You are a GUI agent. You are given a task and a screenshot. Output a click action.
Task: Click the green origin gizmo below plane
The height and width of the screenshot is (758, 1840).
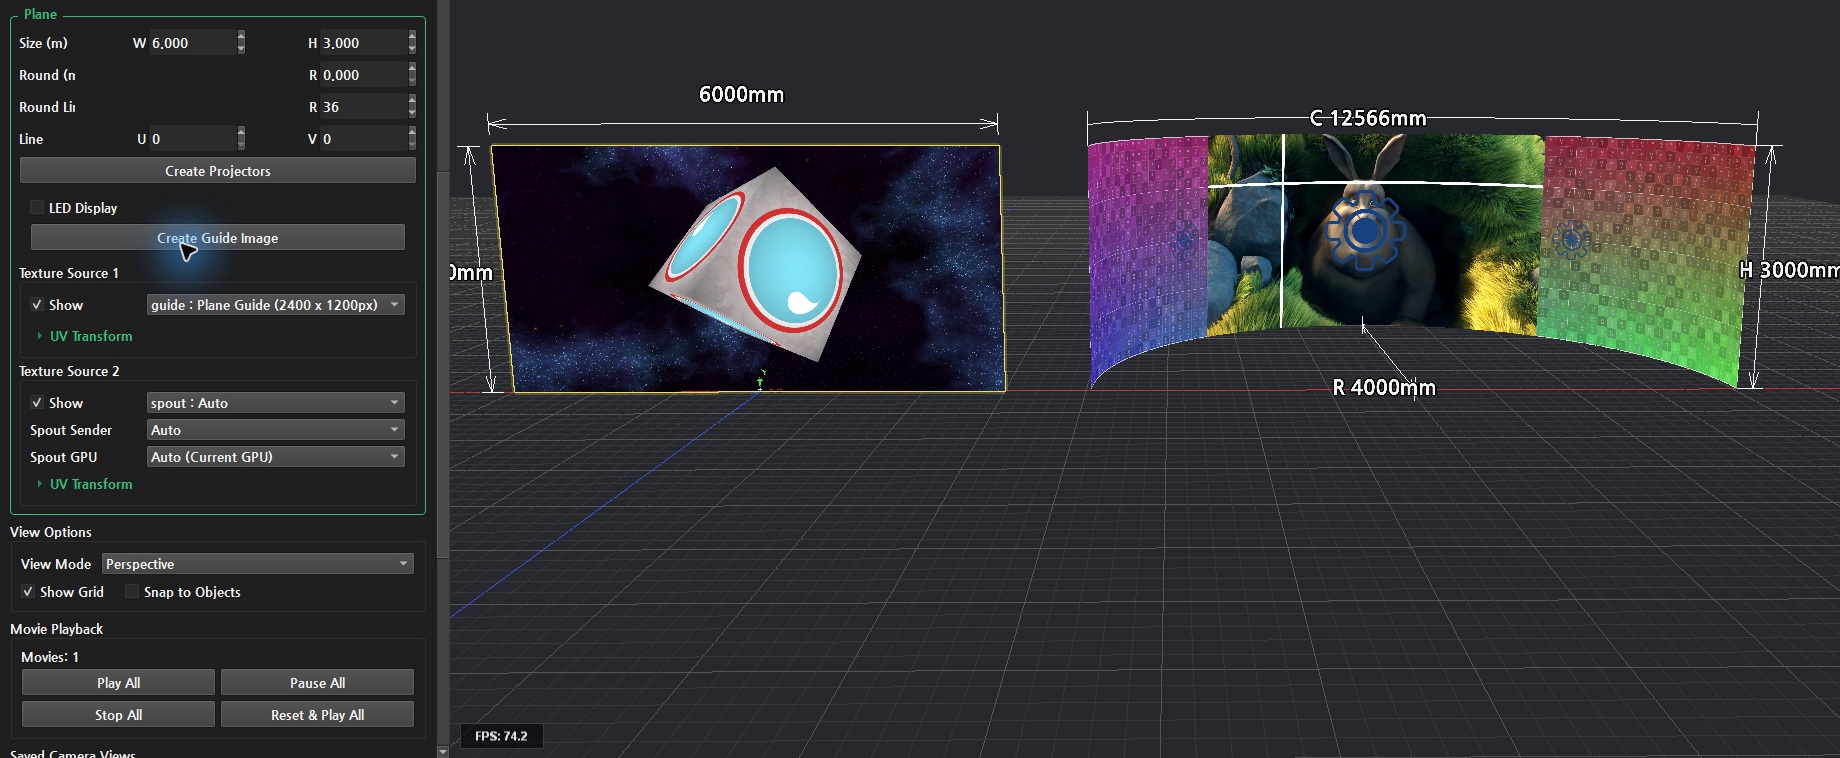(x=760, y=380)
